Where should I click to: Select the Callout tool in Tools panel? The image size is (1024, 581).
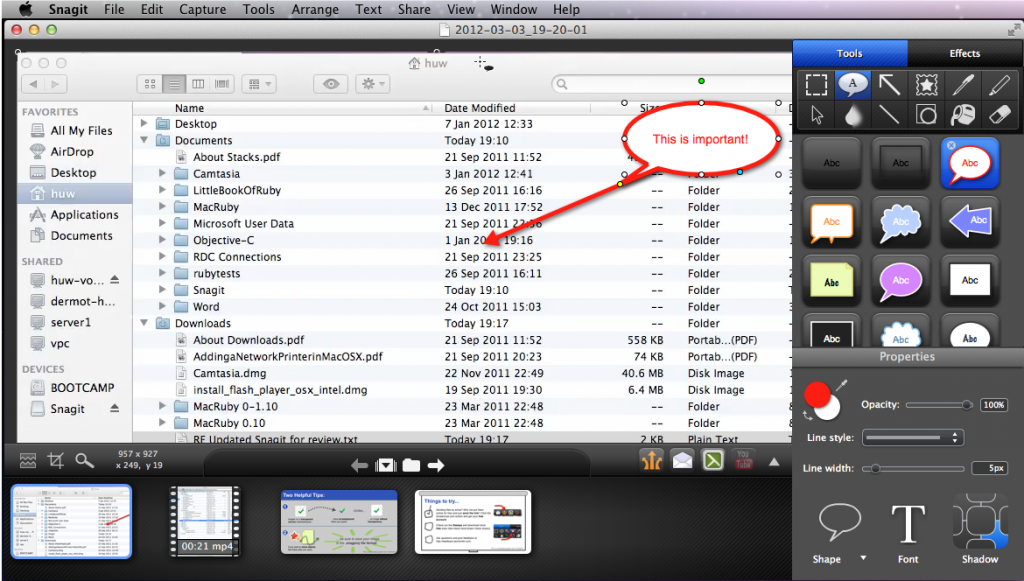852,84
